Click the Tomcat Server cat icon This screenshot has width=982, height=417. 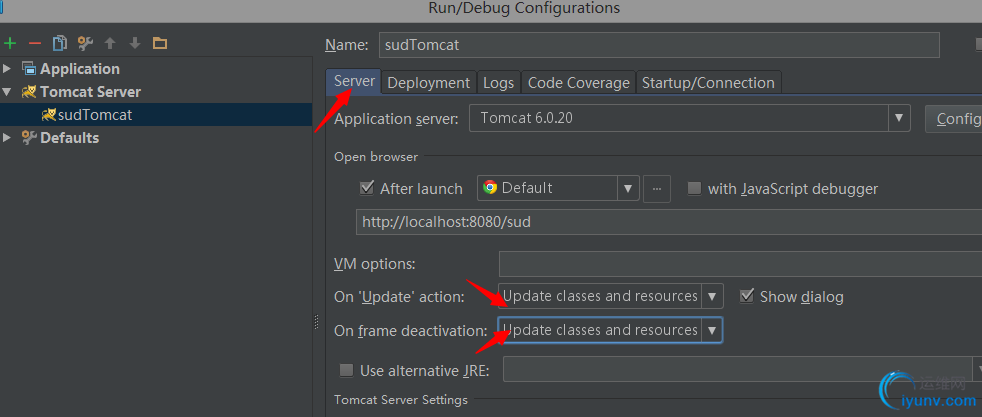29,91
